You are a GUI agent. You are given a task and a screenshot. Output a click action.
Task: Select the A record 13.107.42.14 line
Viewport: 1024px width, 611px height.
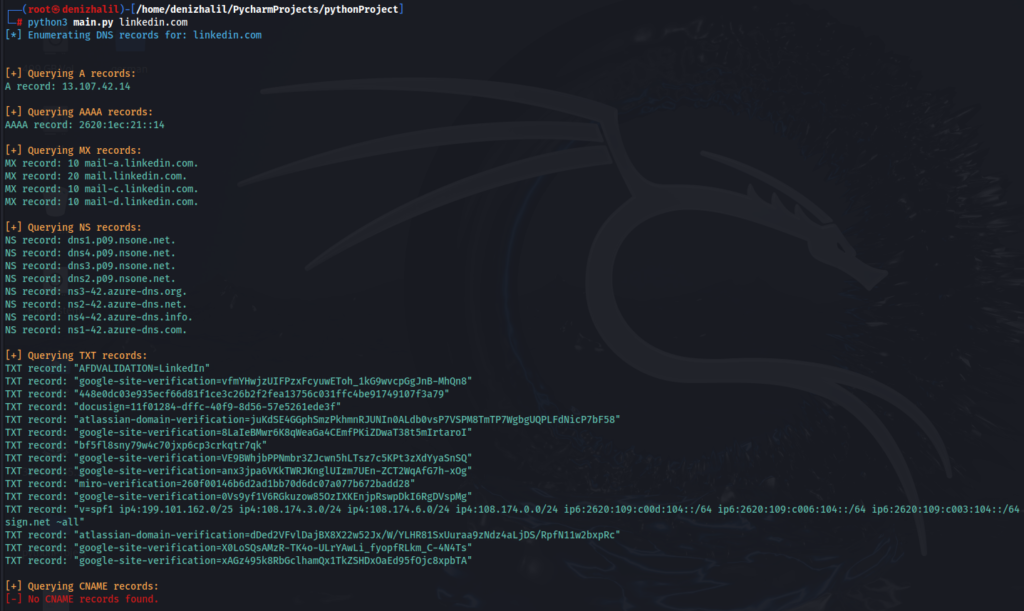tap(67, 86)
